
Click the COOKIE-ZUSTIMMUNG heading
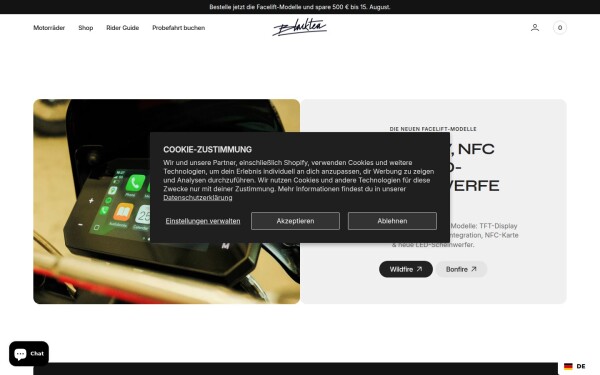point(207,149)
